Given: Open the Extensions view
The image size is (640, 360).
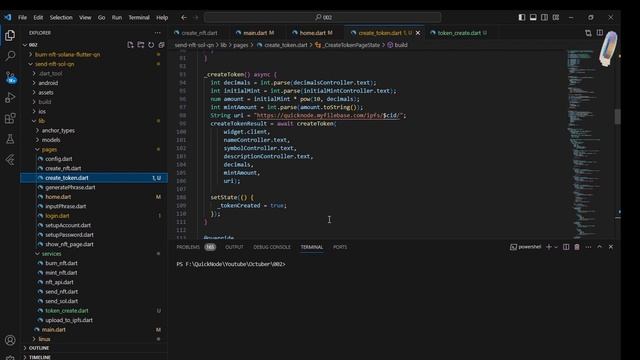Looking at the screenshot, I should pyautogui.click(x=10, y=118).
